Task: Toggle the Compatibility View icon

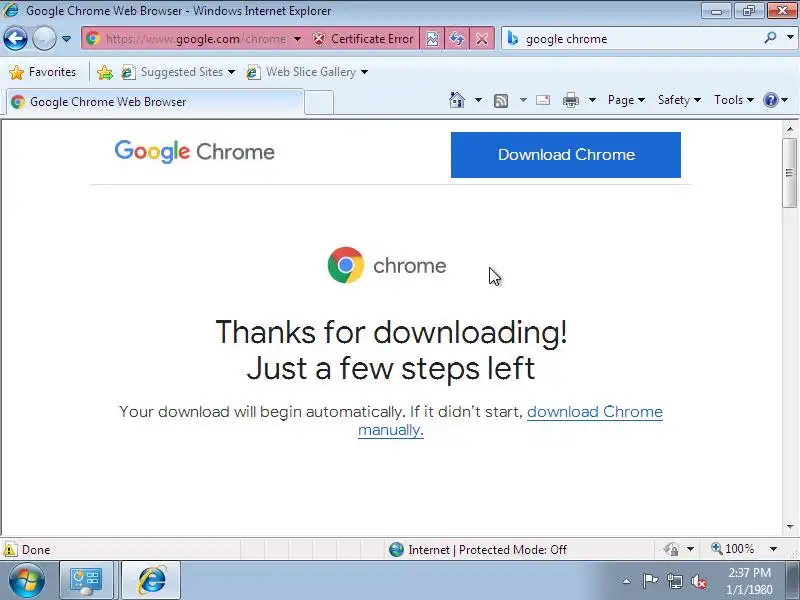Action: click(432, 39)
